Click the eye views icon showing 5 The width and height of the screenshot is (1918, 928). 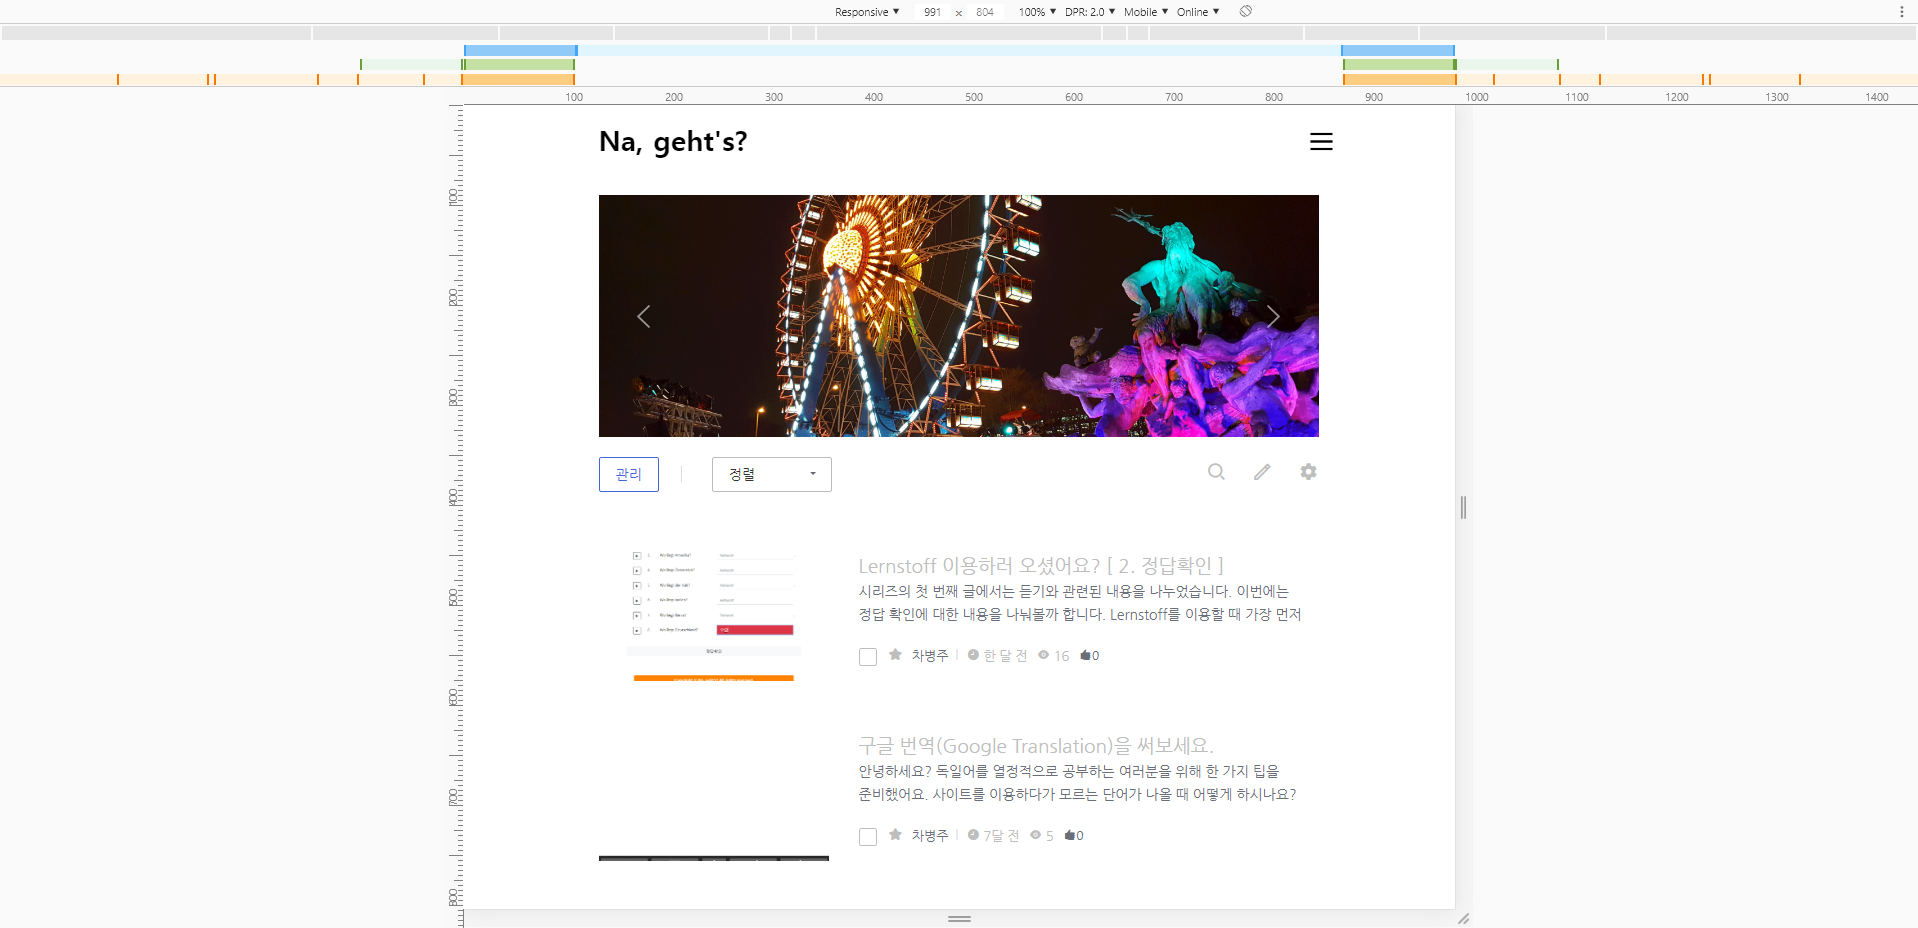click(1035, 835)
